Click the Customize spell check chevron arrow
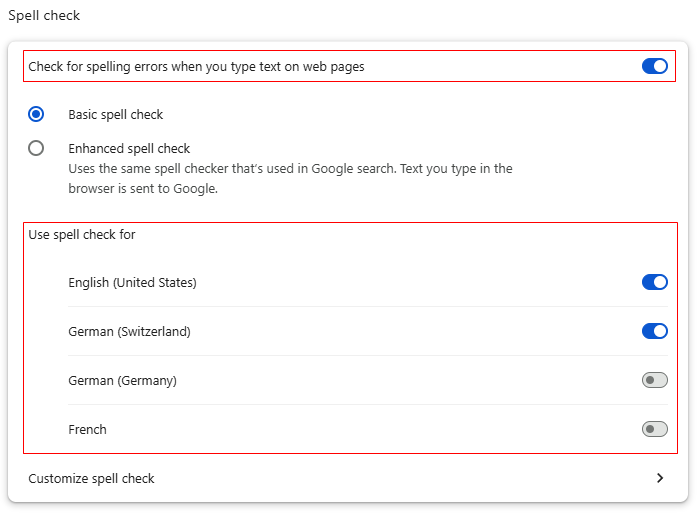Screen dimensions: 699x514 [659, 478]
